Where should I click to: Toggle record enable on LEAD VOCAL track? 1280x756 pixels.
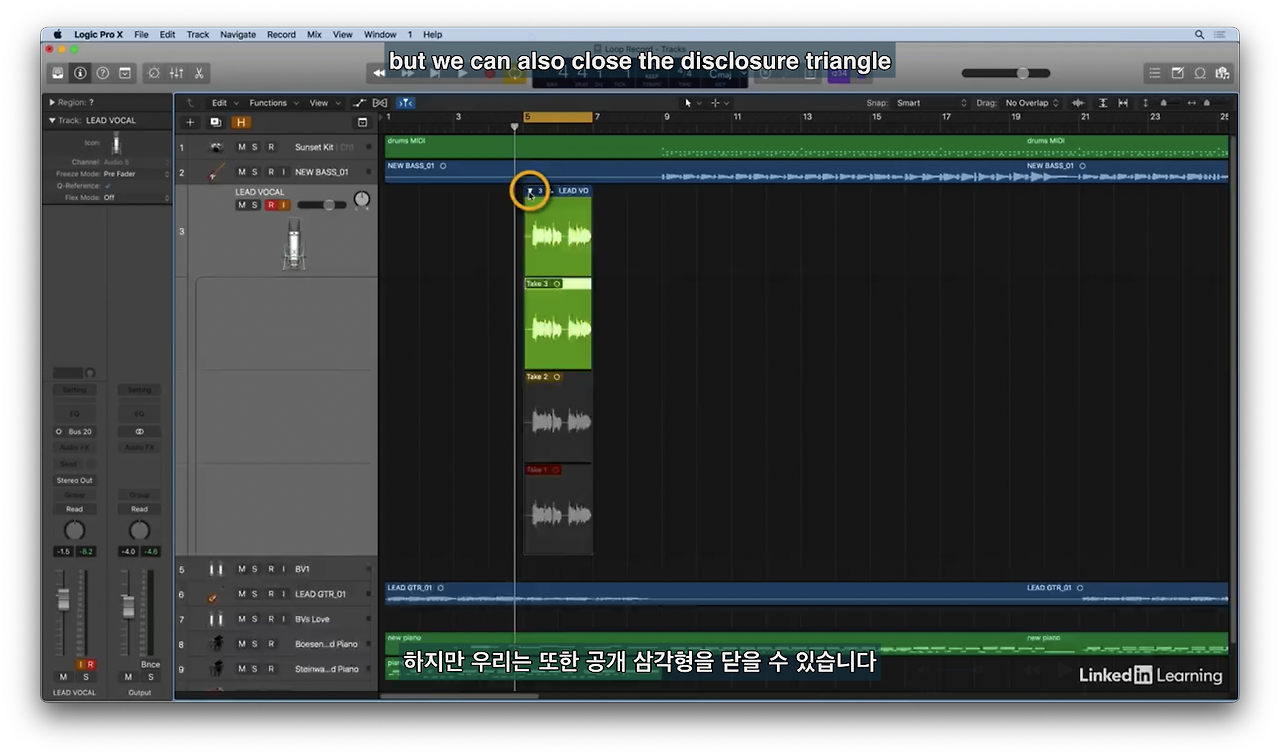(x=270, y=205)
